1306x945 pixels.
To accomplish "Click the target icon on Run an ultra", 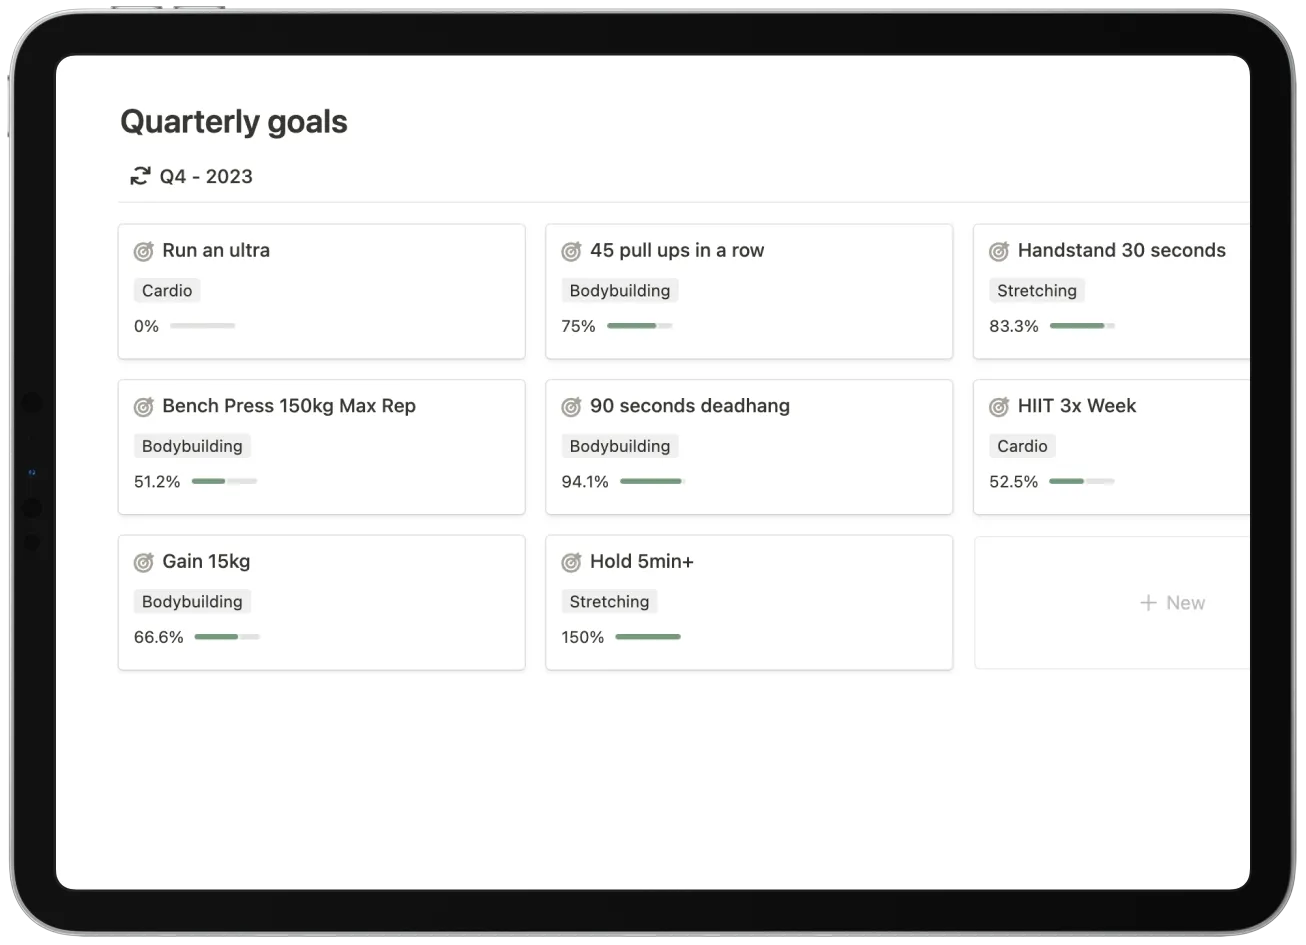I will point(144,250).
